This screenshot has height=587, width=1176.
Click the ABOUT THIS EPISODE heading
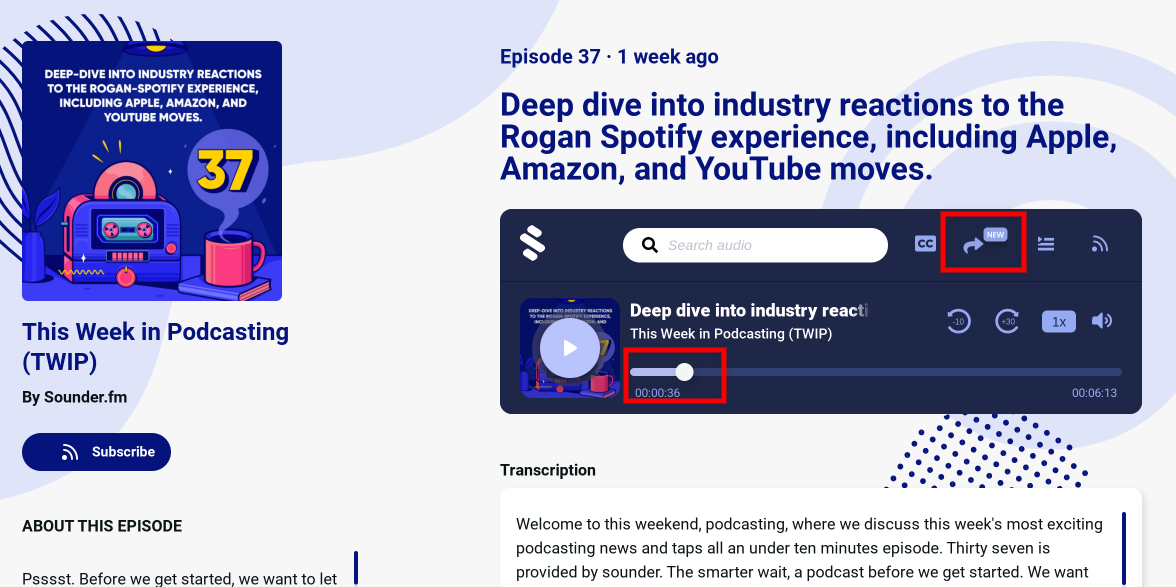[x=102, y=526]
